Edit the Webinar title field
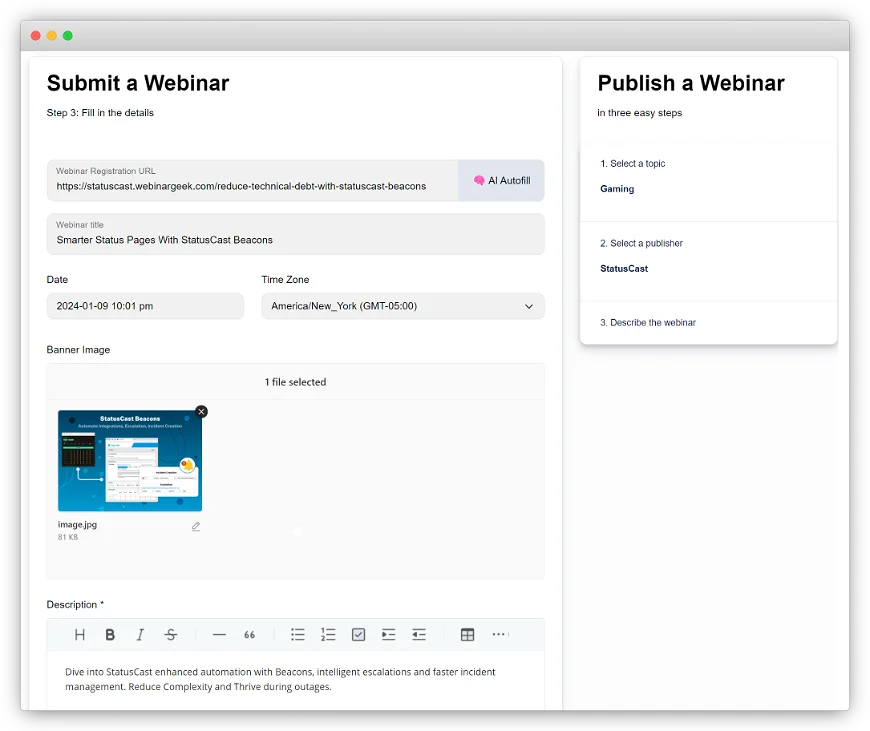Image resolution: width=870 pixels, height=731 pixels. tap(296, 234)
